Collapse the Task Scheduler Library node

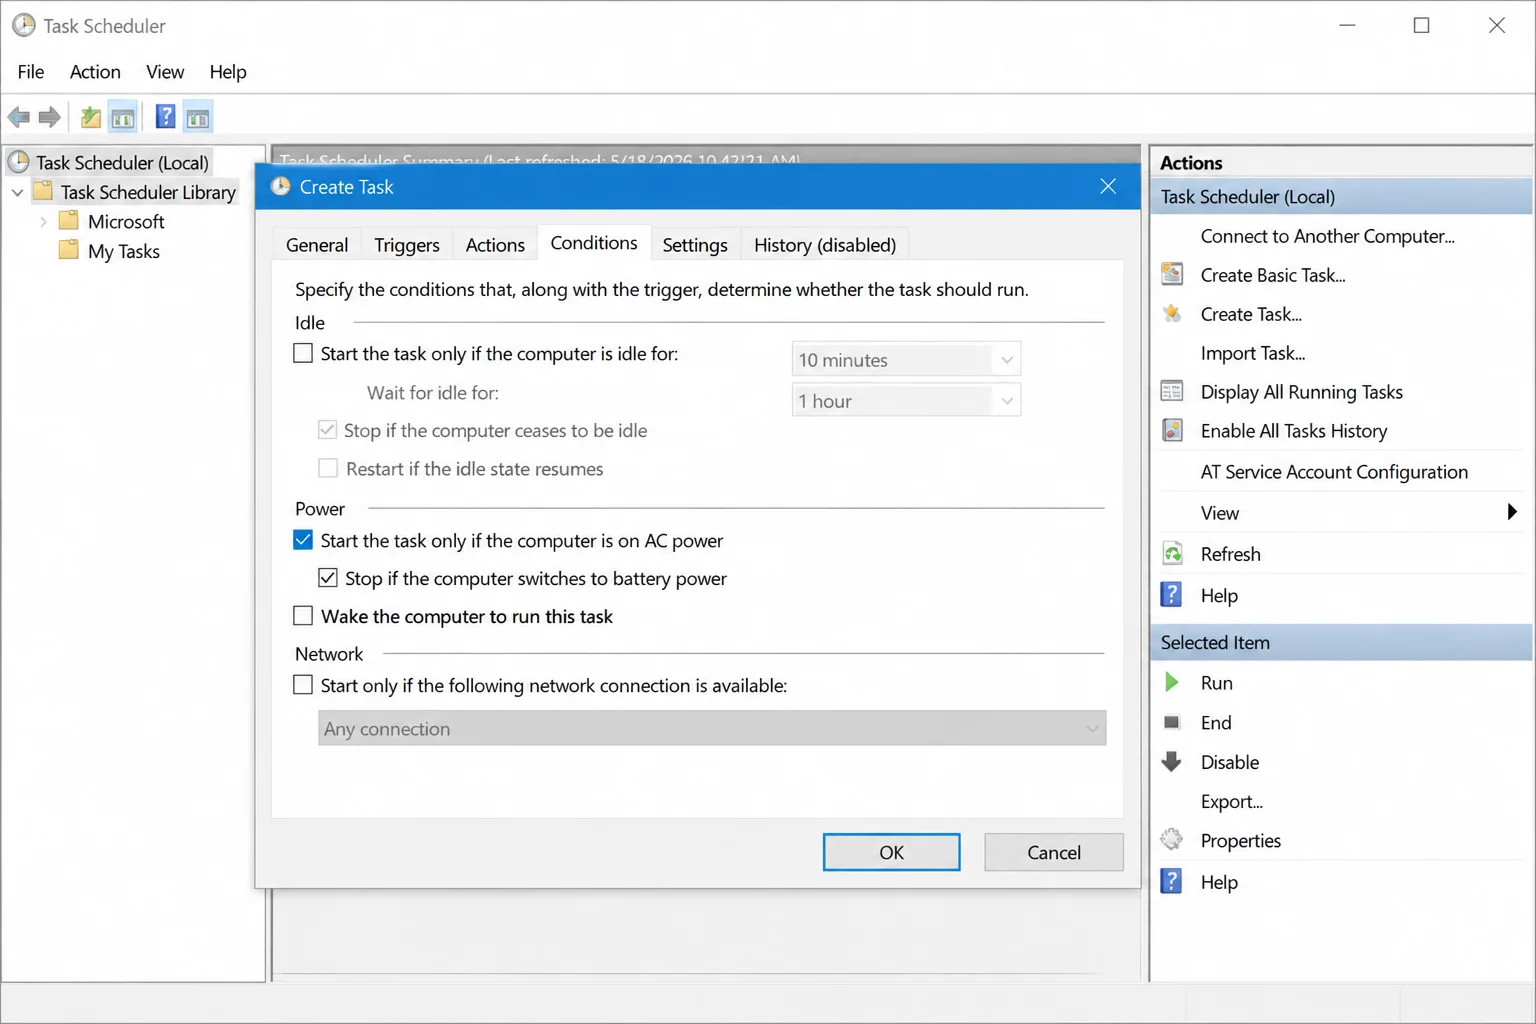click(x=17, y=192)
